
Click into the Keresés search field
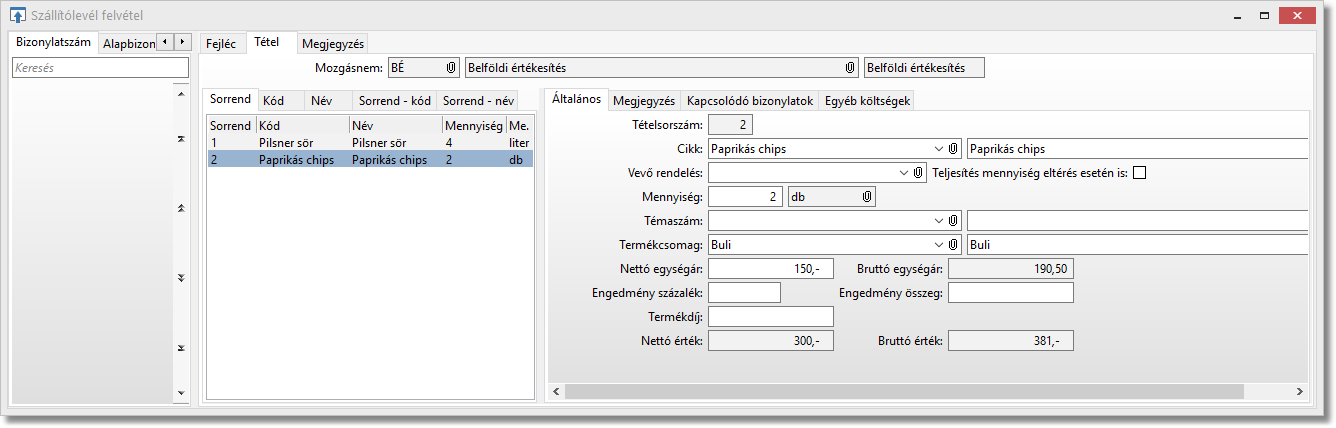[100, 68]
